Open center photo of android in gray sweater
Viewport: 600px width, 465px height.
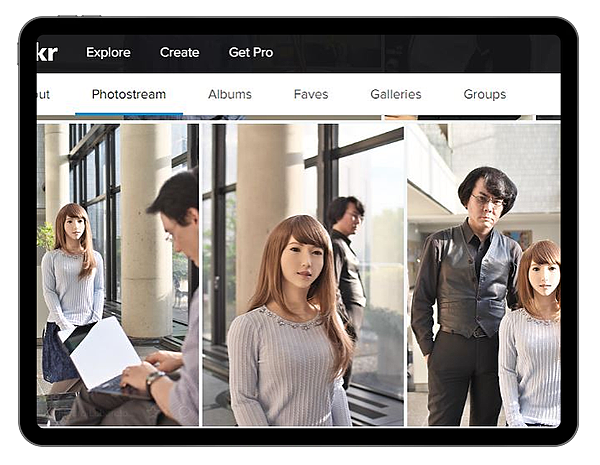(x=303, y=274)
